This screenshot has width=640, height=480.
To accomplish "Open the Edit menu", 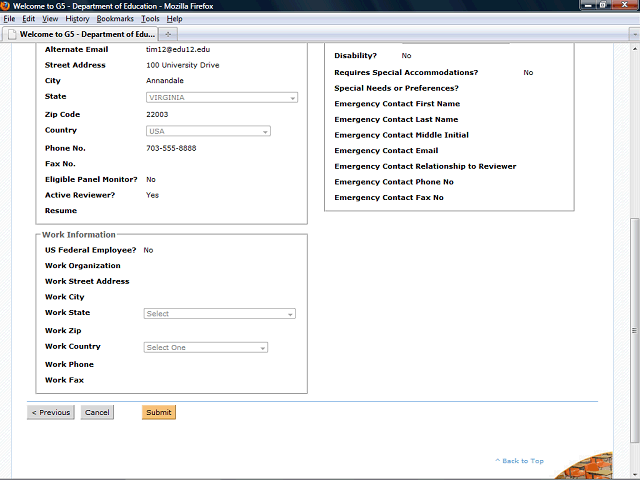I will (x=29, y=19).
